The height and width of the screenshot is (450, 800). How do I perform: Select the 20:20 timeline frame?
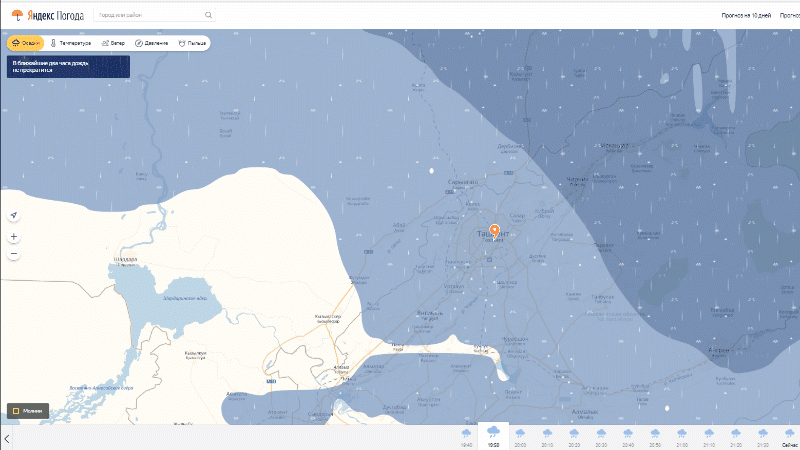click(x=574, y=438)
